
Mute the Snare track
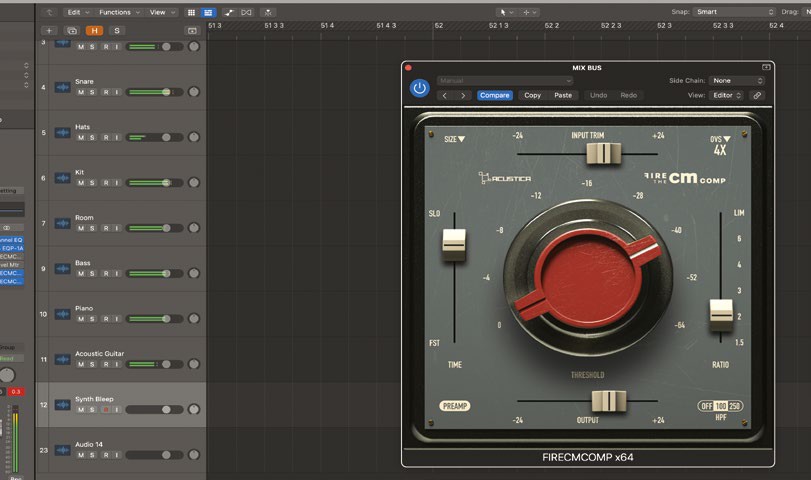81,92
